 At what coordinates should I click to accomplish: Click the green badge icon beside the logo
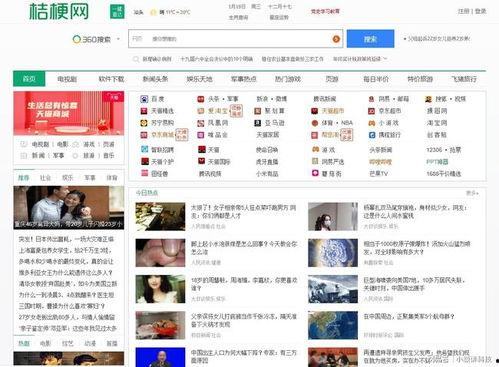[117, 12]
